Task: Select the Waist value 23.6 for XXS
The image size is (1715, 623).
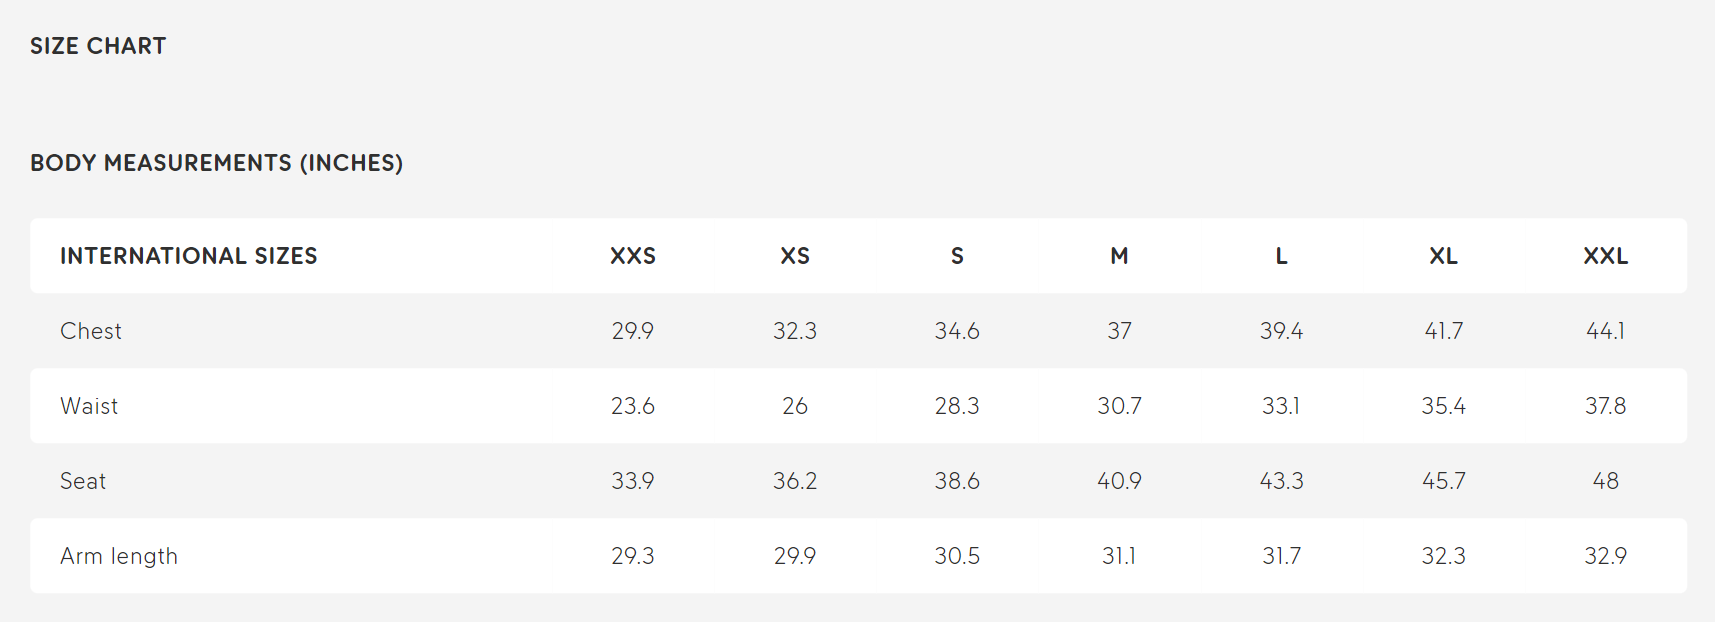Action: click(x=633, y=406)
